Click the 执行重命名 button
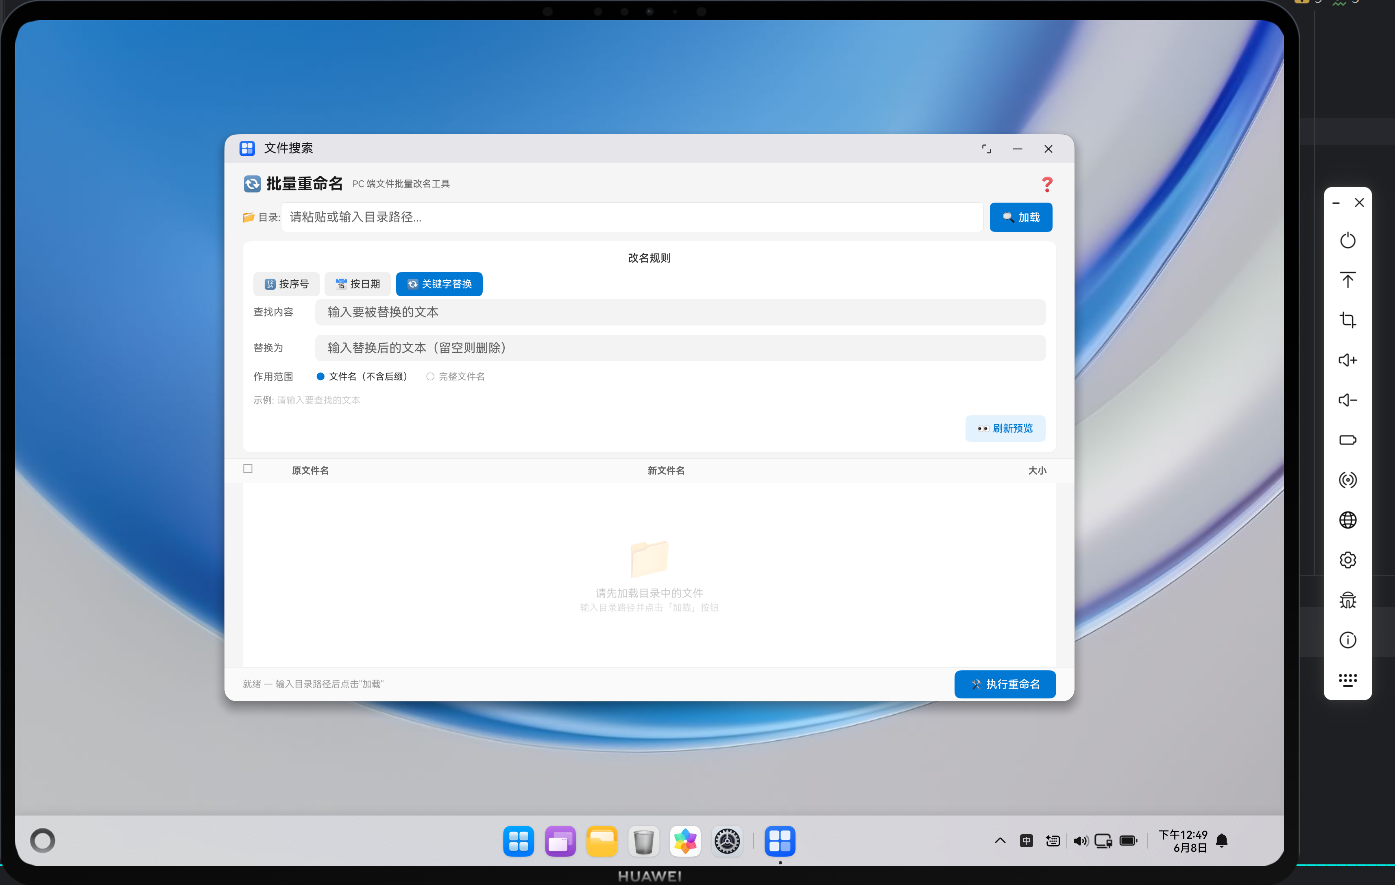1395x885 pixels. click(1005, 684)
